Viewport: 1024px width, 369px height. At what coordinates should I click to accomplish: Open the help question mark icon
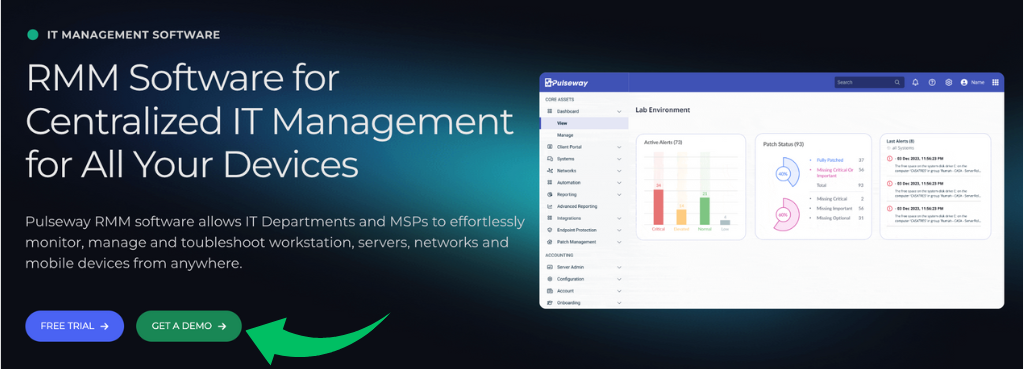pyautogui.click(x=932, y=83)
